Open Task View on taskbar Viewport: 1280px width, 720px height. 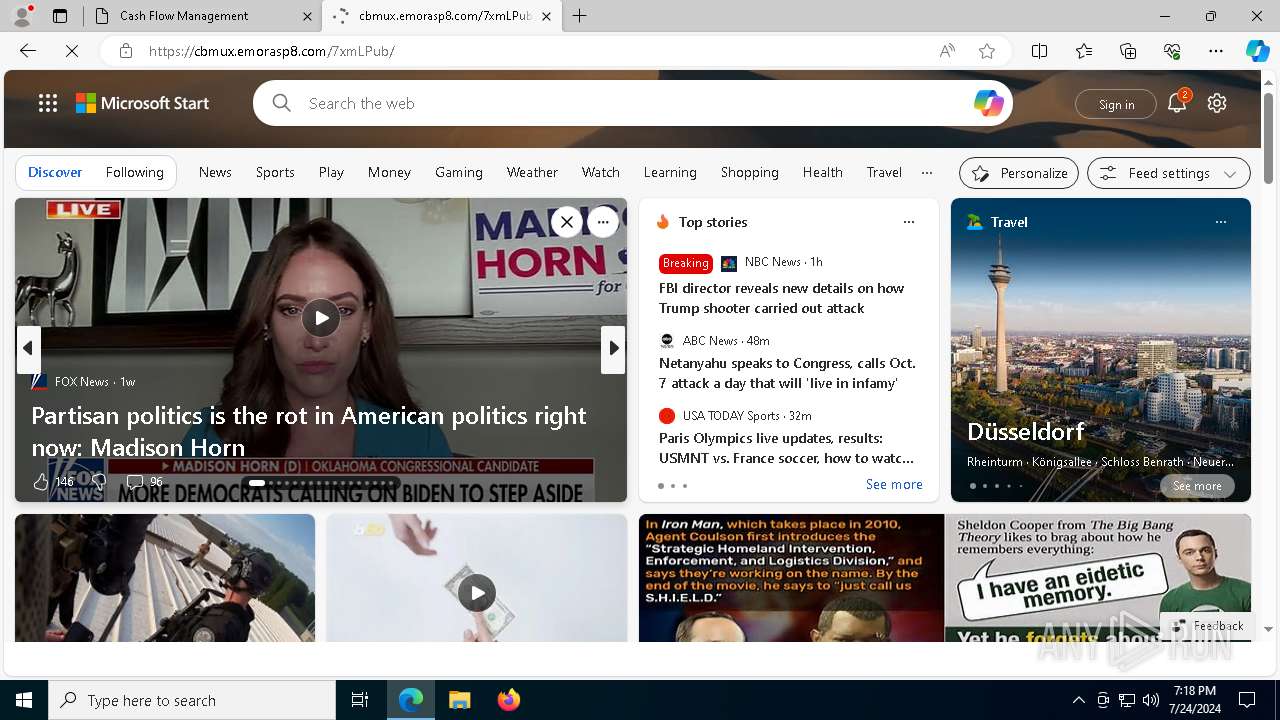(x=360, y=700)
